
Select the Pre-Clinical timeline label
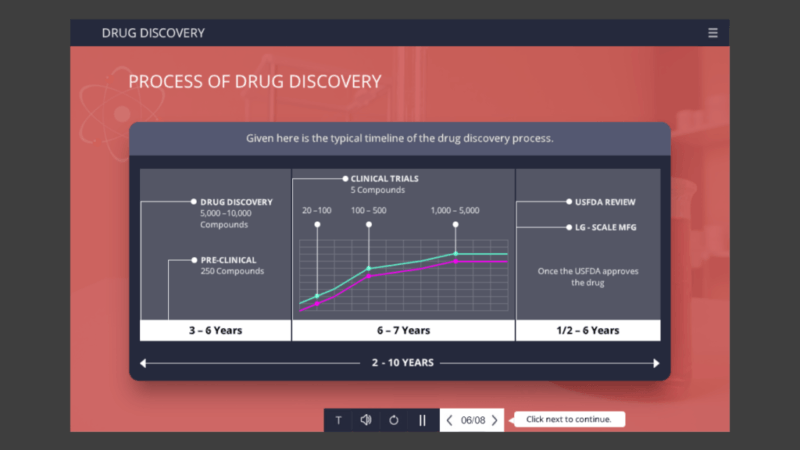coord(228,260)
